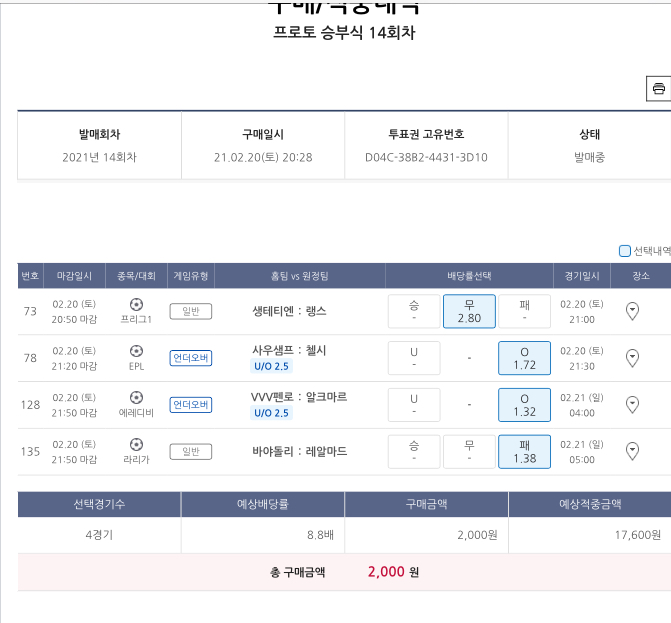Click soccer ball icon for 라리가 match

coord(136,444)
